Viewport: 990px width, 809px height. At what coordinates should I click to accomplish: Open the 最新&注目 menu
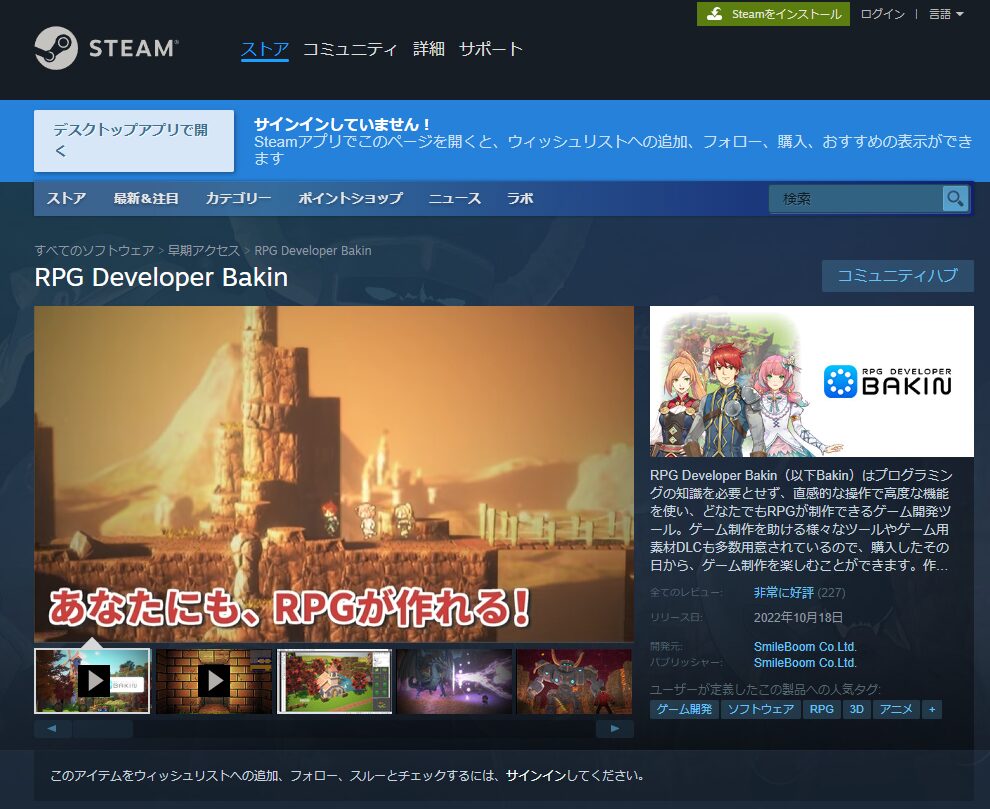pos(146,198)
